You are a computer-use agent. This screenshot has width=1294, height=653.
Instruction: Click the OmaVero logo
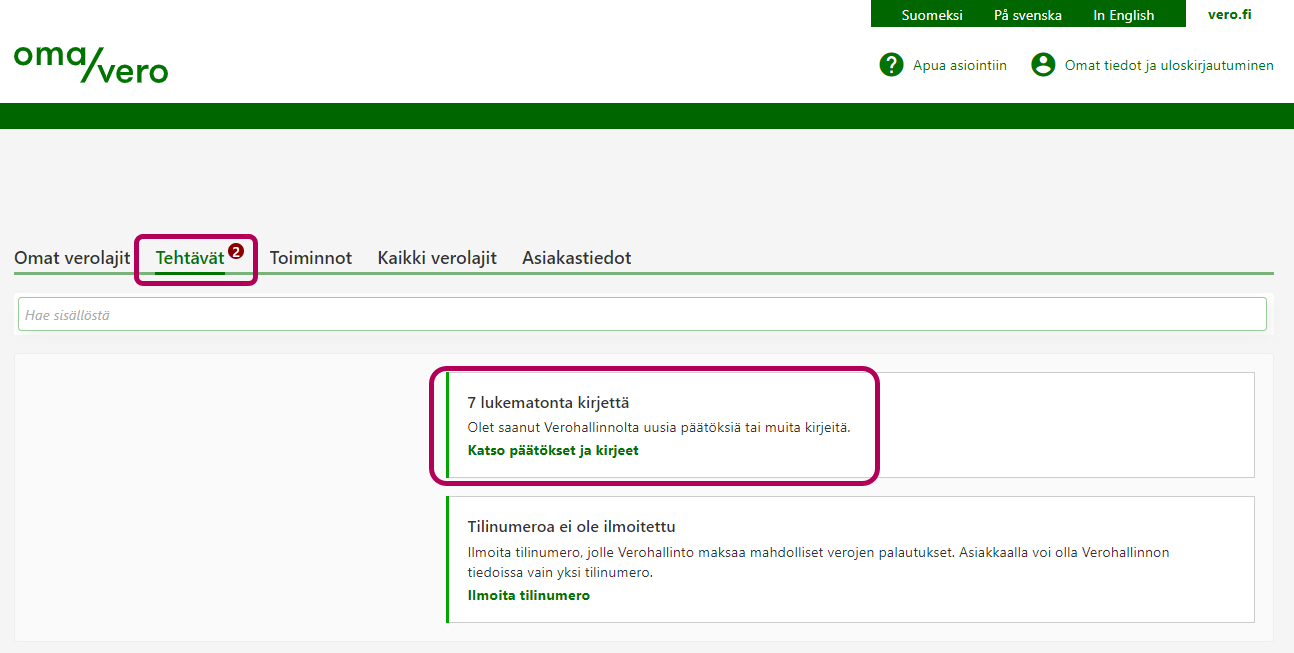90,64
